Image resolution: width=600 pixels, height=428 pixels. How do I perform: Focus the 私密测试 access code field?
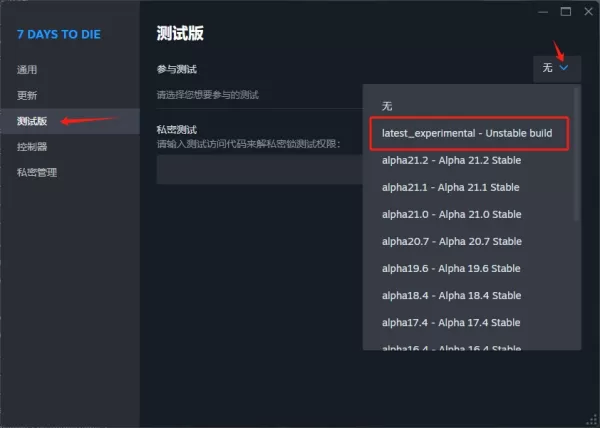pyautogui.click(x=259, y=169)
